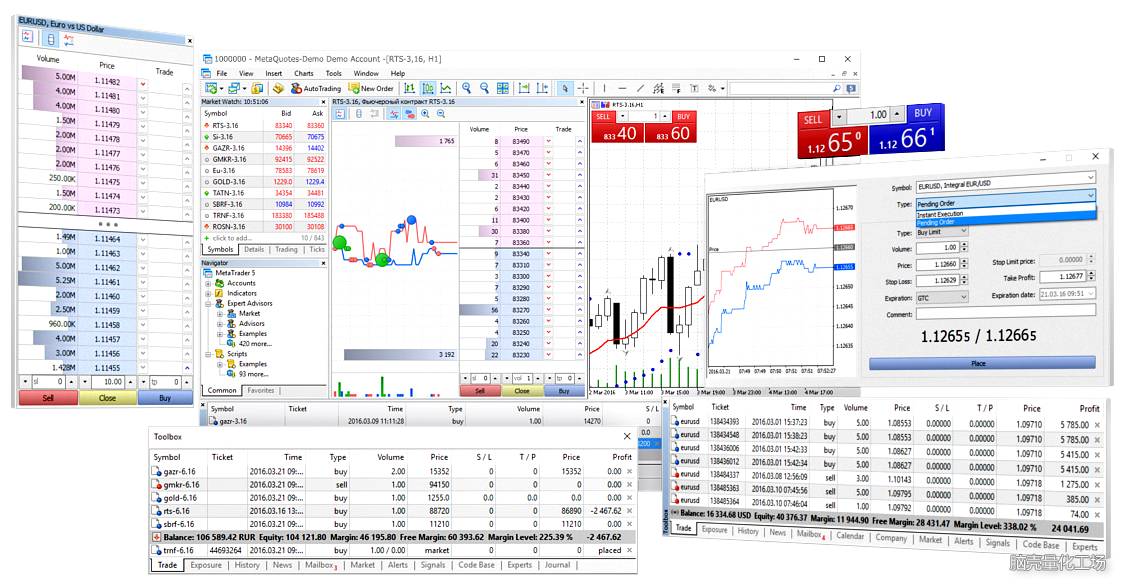This screenshot has height=586, width=1123.
Task: Open the Tools menu
Action: point(334,73)
